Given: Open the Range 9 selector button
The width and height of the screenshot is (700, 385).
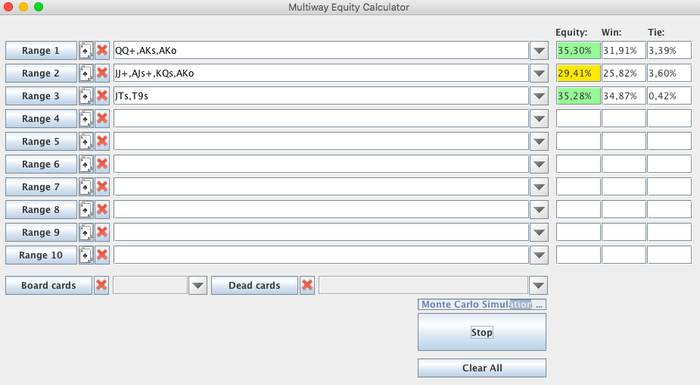Looking at the screenshot, I should point(41,233).
